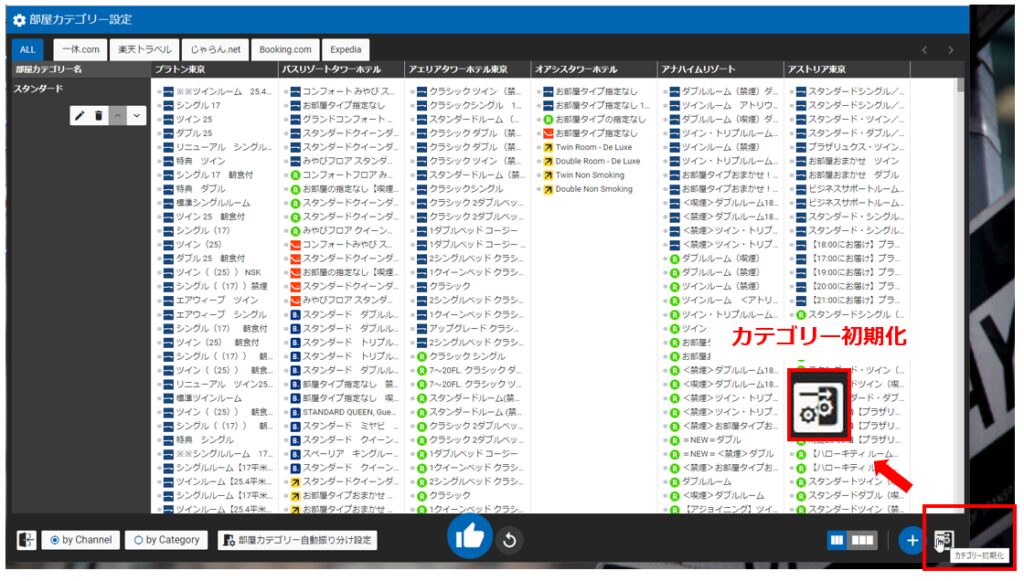Image resolution: width=1024 pixels, height=581 pixels.
Task: Select the by Category radio option
Action: 166,540
